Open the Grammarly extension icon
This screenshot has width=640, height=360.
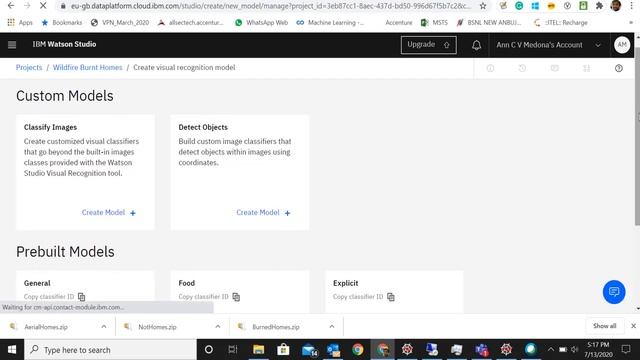pyautogui.click(x=519, y=6)
